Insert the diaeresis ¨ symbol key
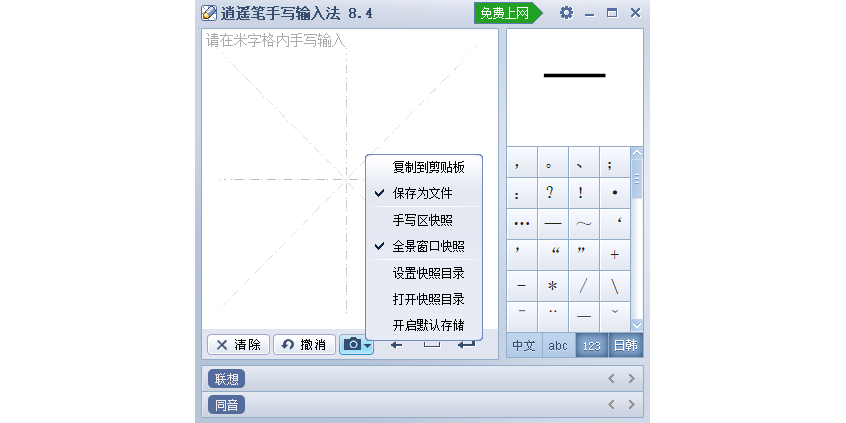 click(553, 317)
